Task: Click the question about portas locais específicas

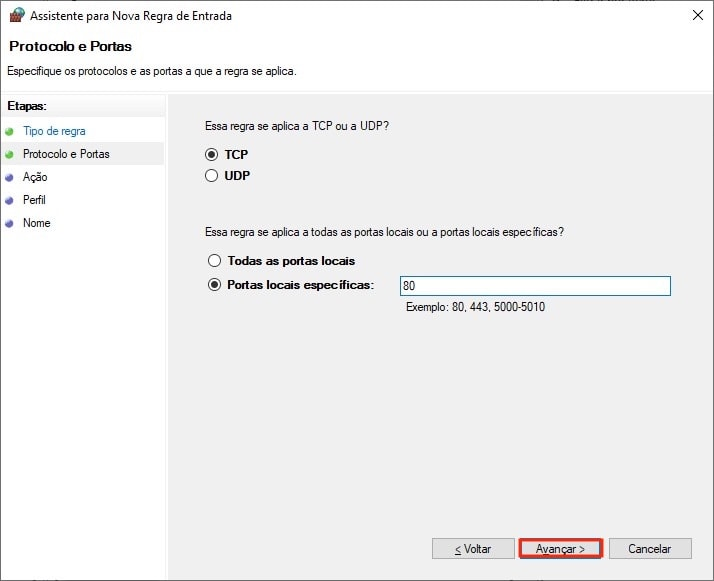Action: (x=384, y=232)
